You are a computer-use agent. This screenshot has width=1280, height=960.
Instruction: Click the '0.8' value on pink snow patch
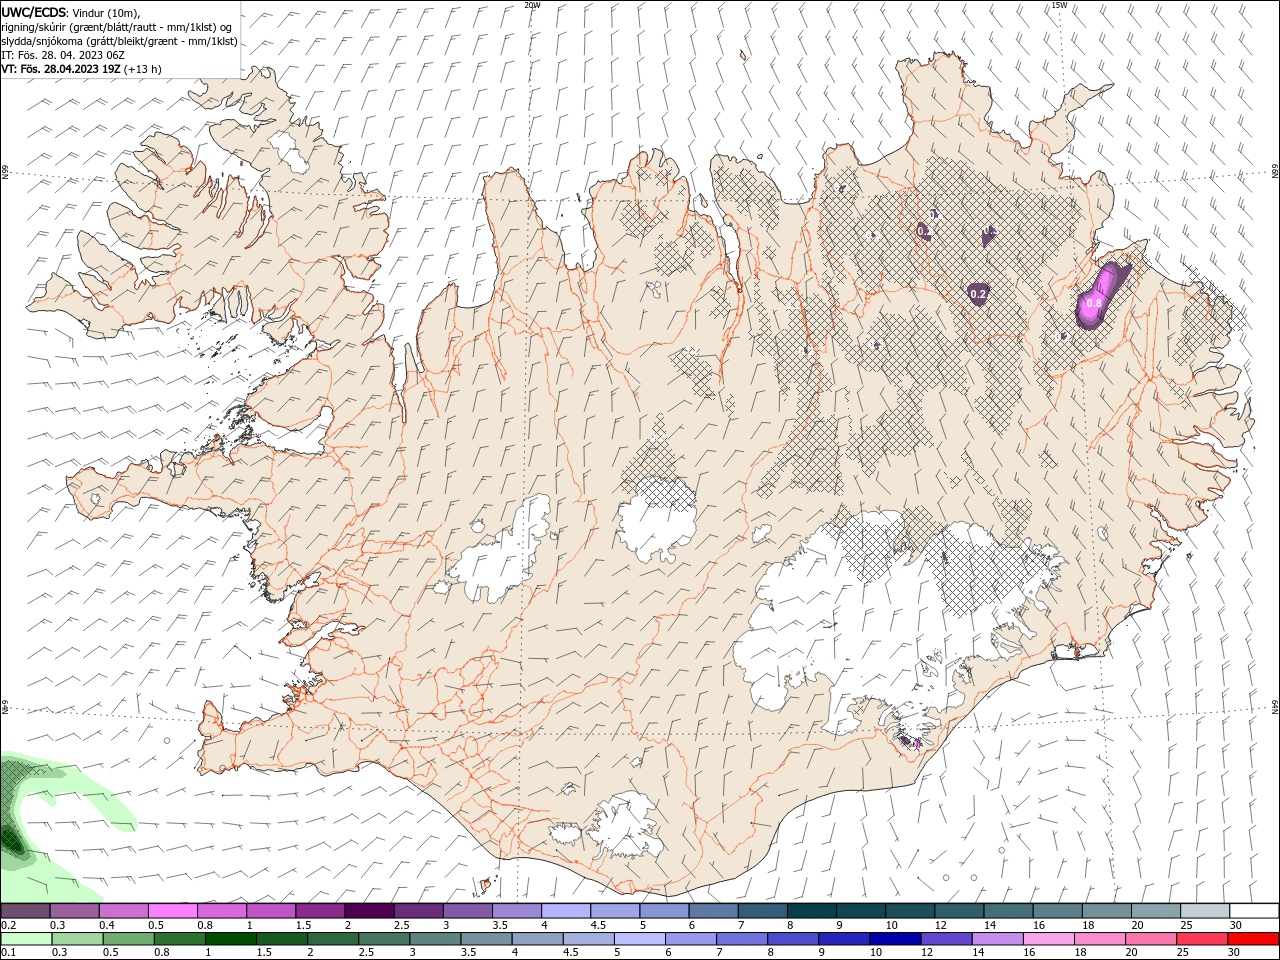point(1094,303)
